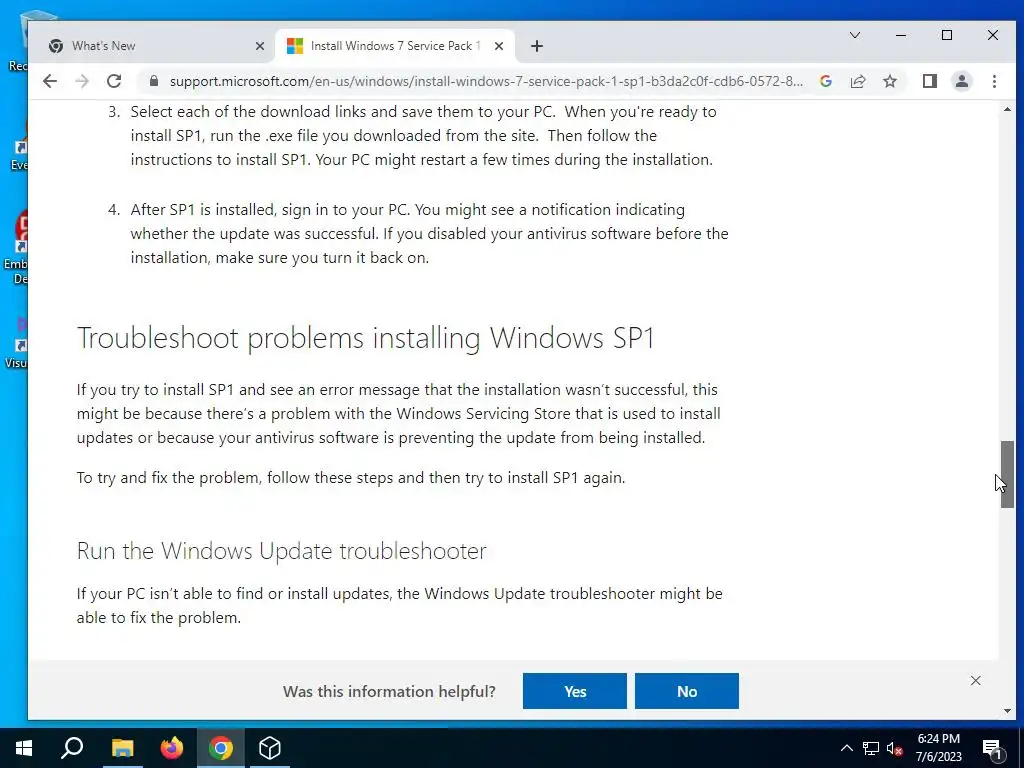Click heading Run the Windows Update troubleshooter
Image resolution: width=1024 pixels, height=768 pixels.
pyautogui.click(x=281, y=551)
